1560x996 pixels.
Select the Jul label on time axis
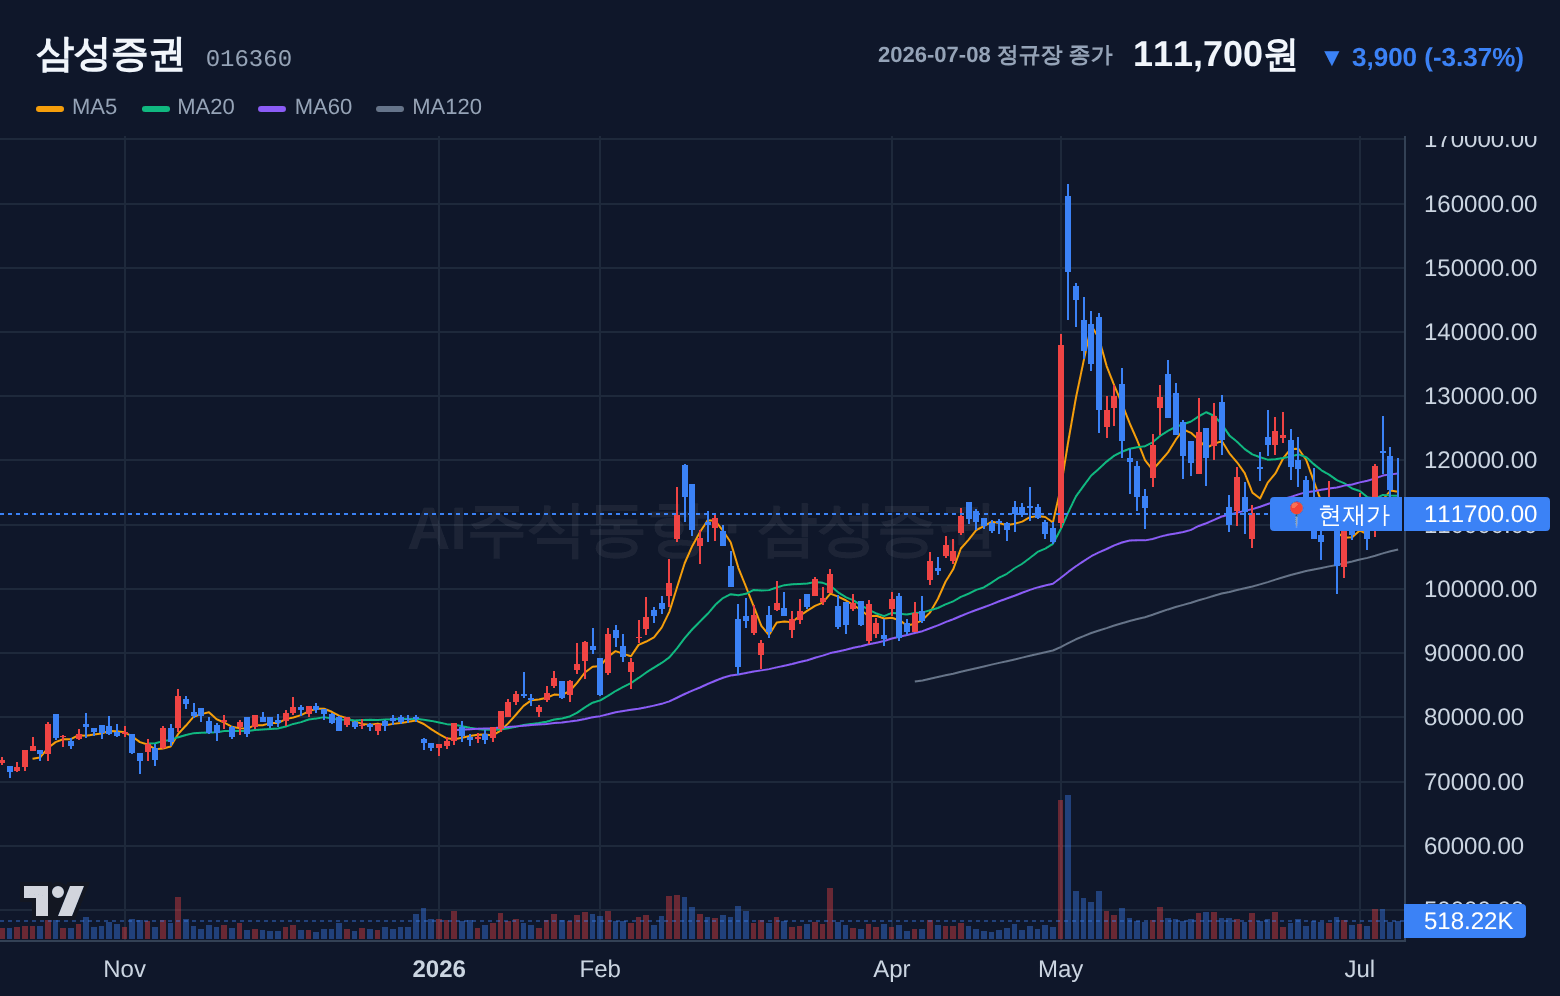point(1360,969)
